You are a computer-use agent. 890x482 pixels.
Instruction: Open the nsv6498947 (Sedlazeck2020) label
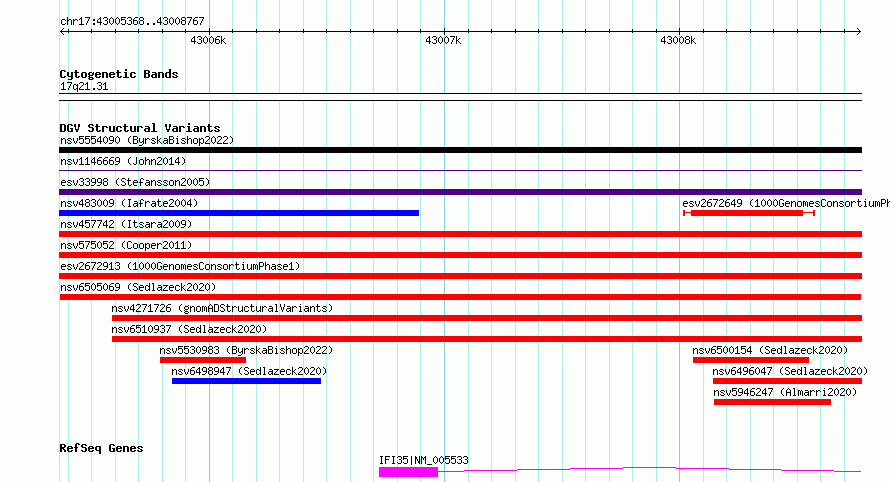point(249,371)
